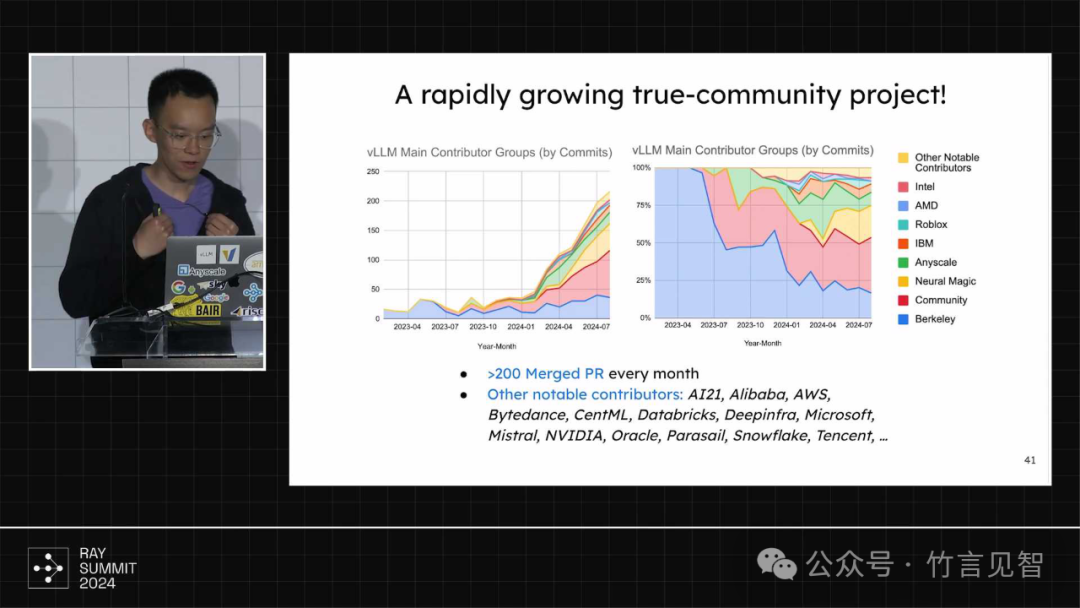Click the '75%' y-axis label
The width and height of the screenshot is (1080, 608).
coord(643,205)
